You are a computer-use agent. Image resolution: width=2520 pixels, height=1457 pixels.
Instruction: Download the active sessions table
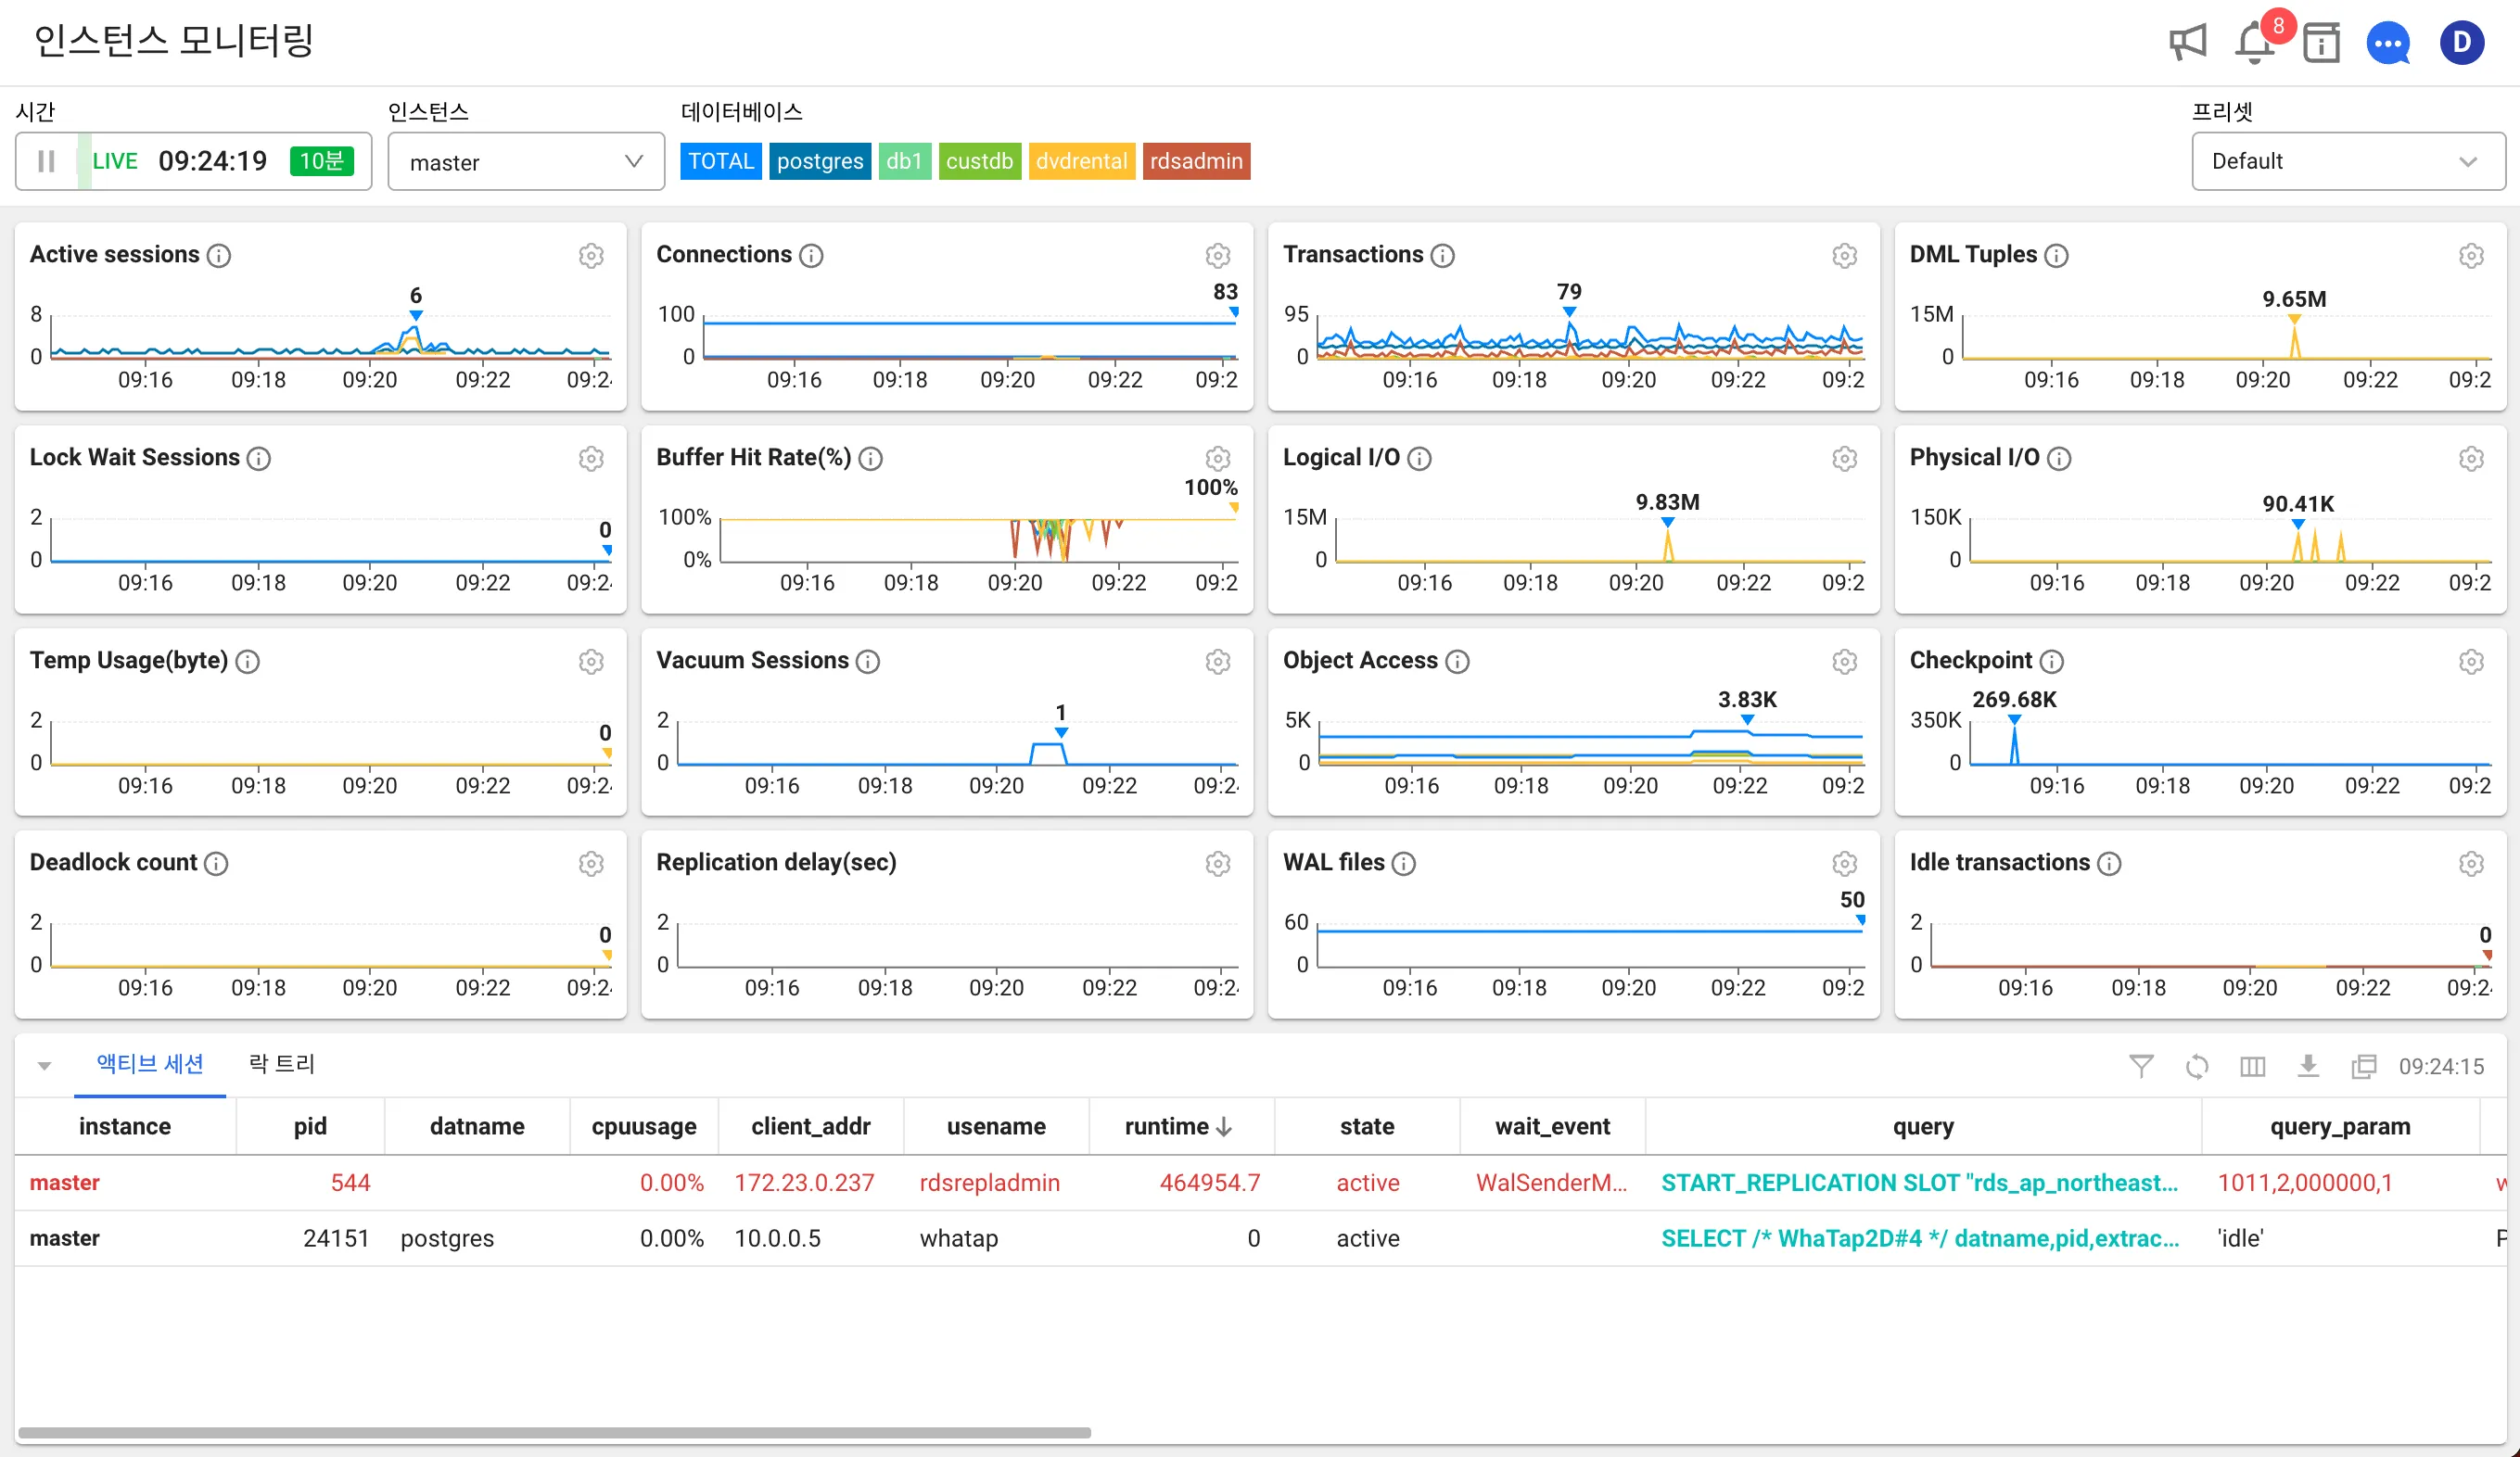pyautogui.click(x=2308, y=1066)
